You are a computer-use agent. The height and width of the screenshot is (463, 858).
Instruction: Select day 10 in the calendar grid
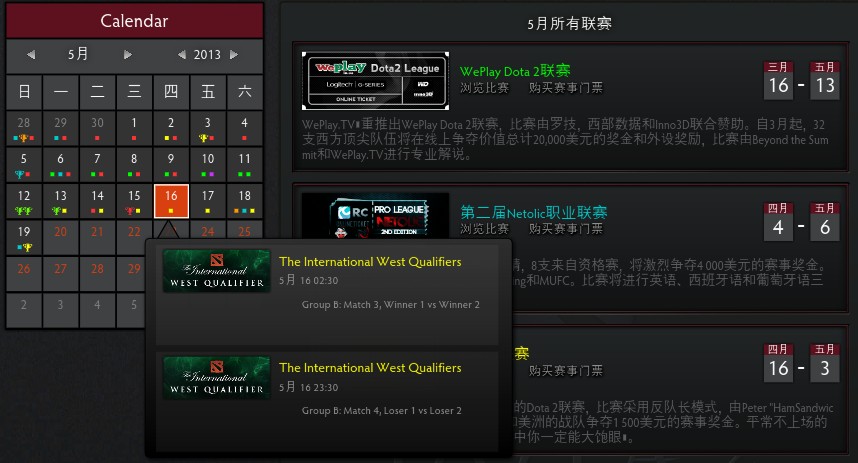pos(208,165)
